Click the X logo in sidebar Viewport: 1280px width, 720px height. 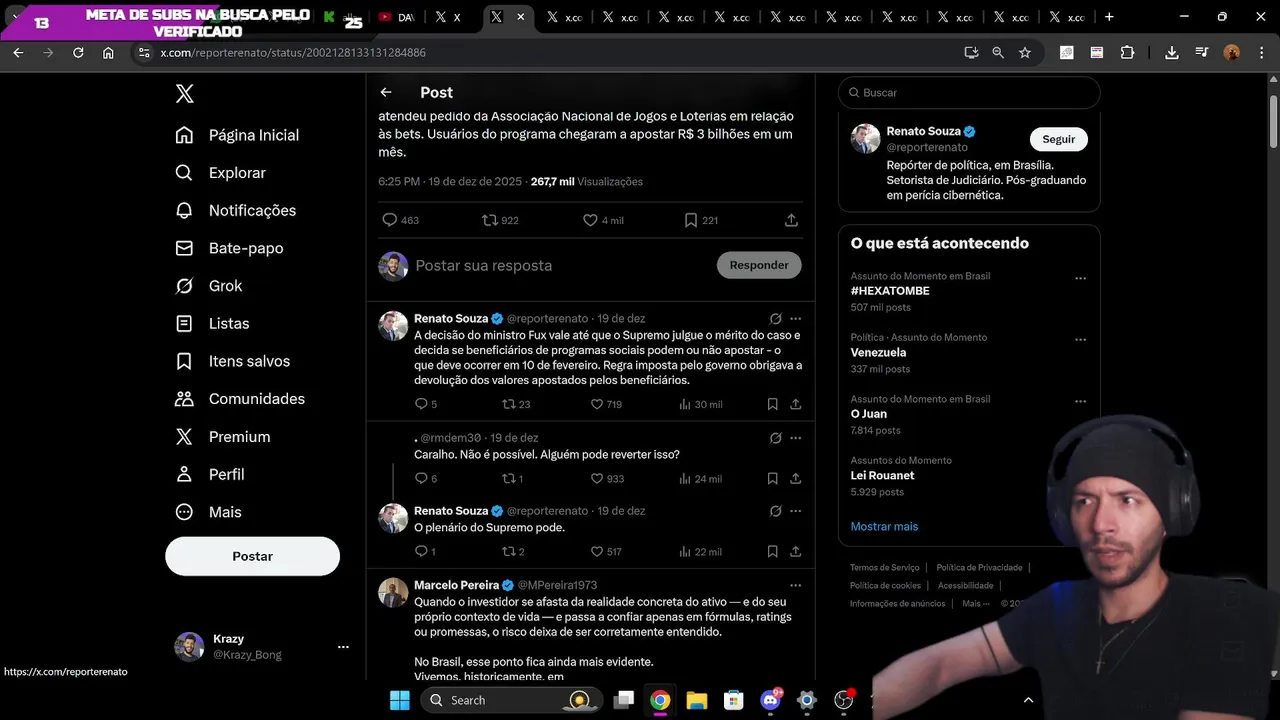point(184,94)
